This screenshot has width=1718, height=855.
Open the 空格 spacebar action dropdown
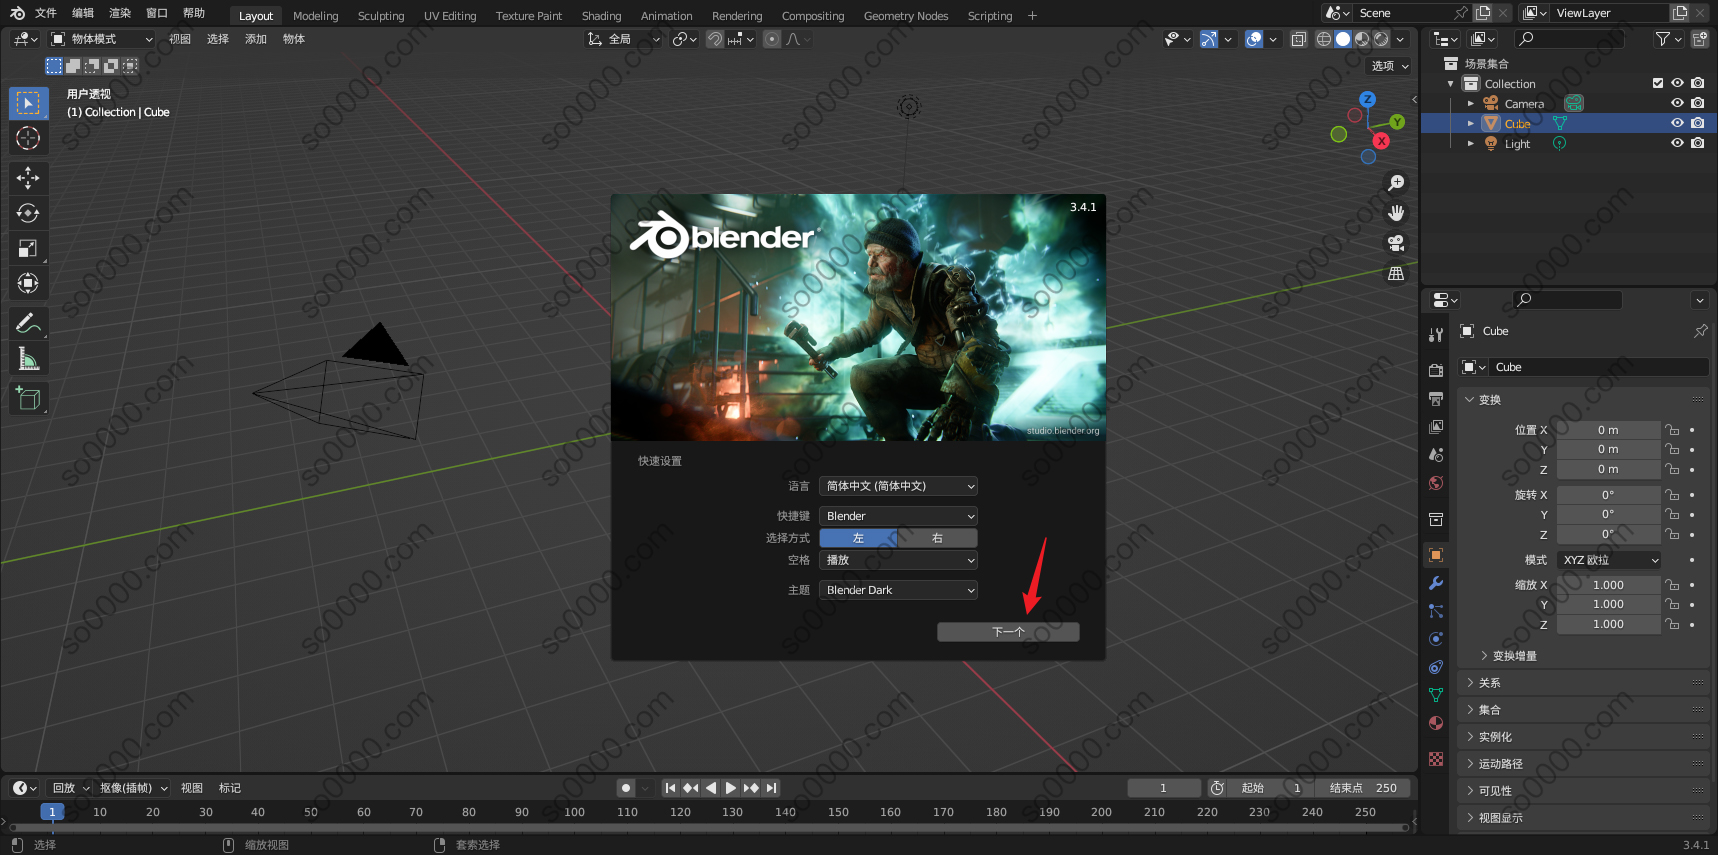898,560
